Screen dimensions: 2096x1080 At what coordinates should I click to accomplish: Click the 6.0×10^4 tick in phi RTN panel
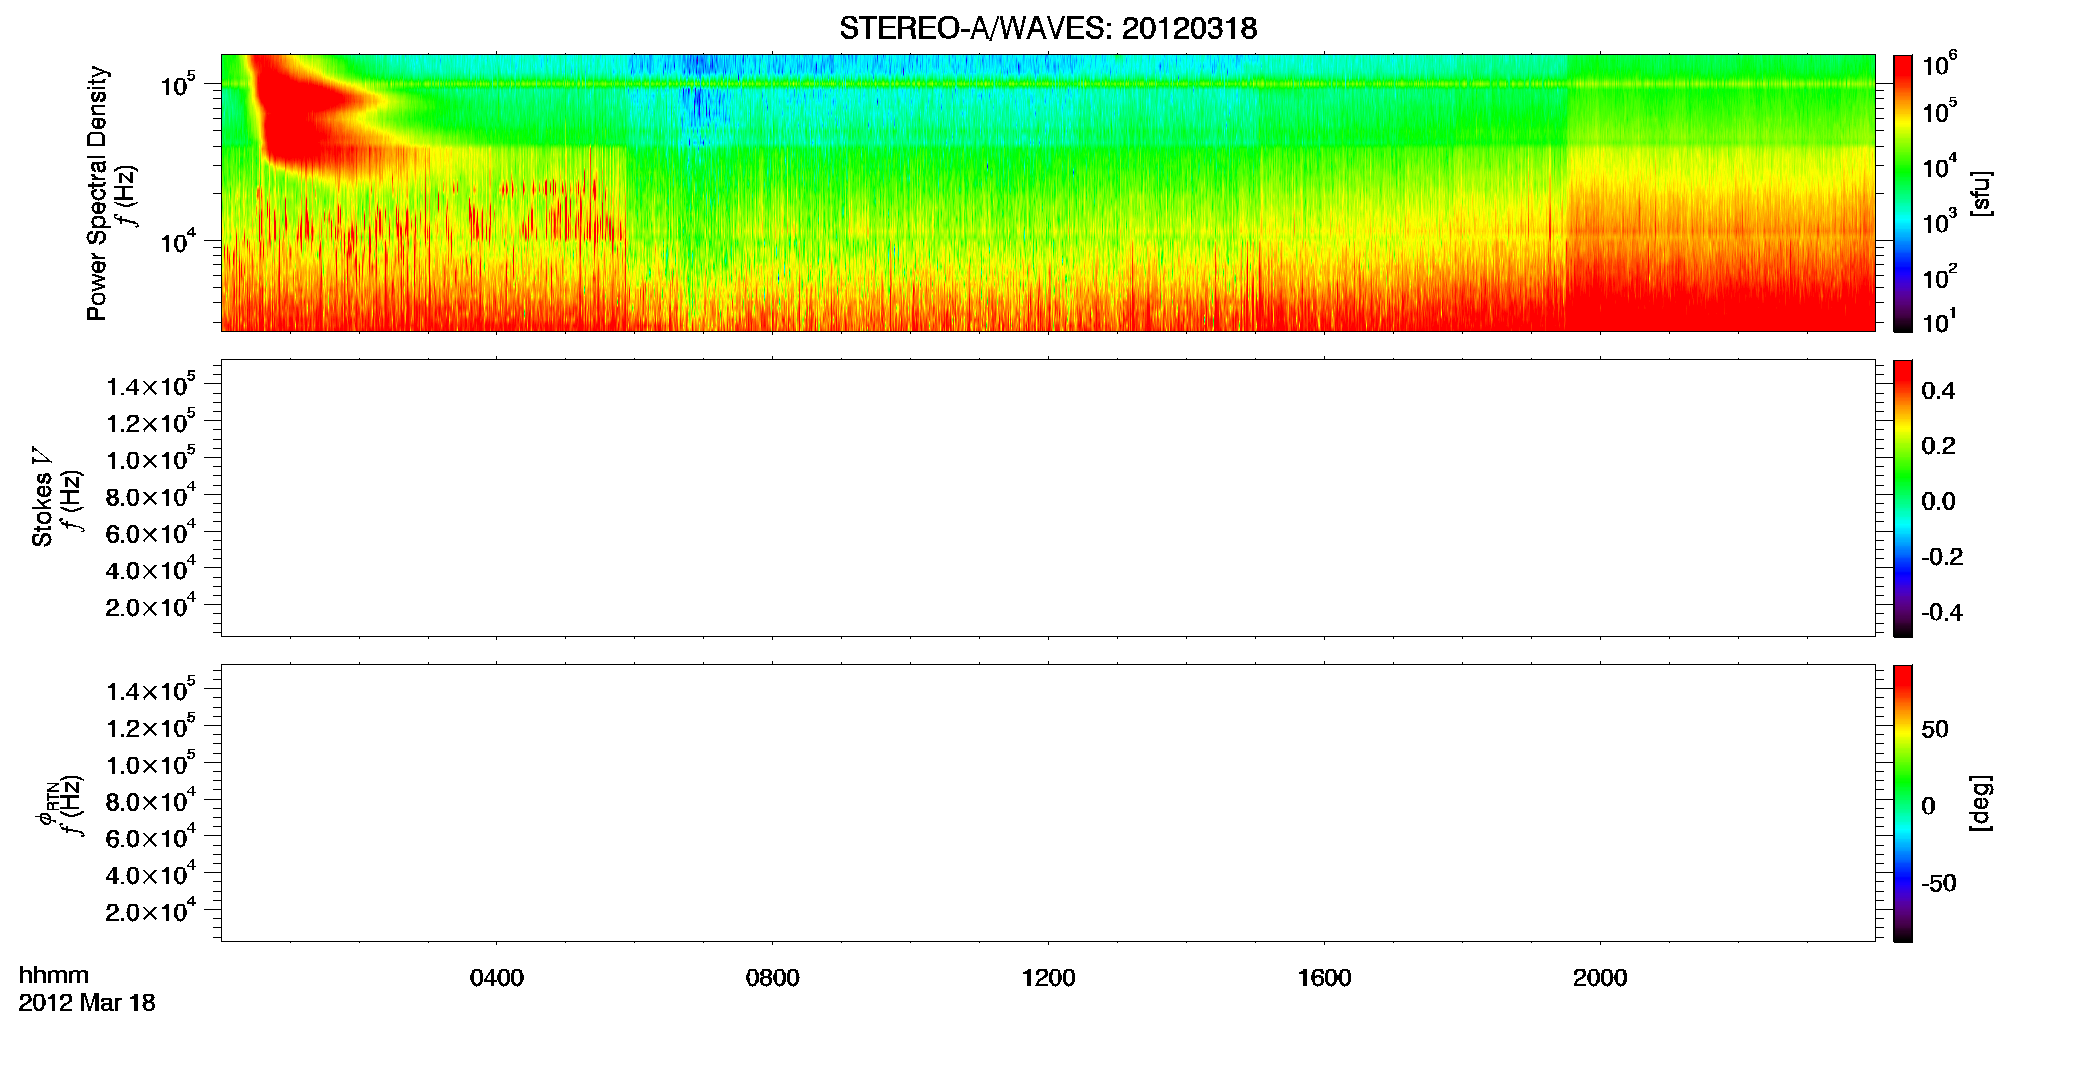click(x=150, y=836)
